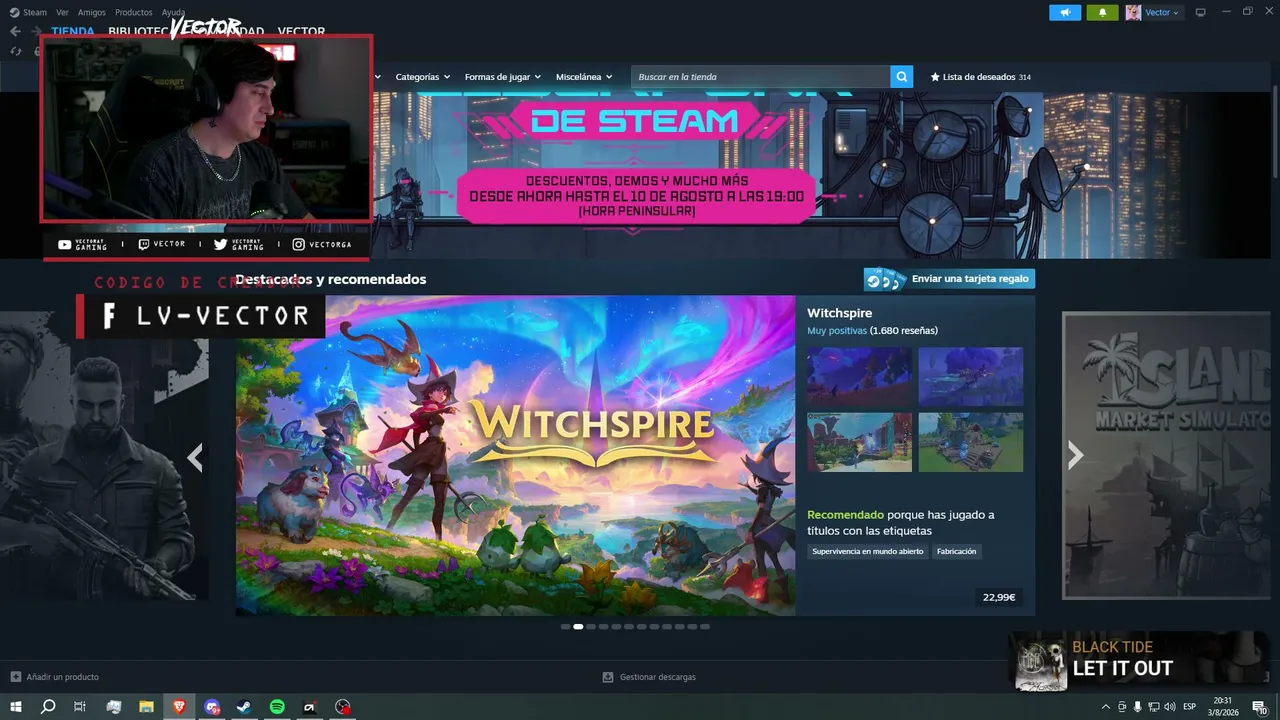Image resolution: width=1280 pixels, height=720 pixels.
Task: Open Spotify from the taskbar
Action: [277, 707]
